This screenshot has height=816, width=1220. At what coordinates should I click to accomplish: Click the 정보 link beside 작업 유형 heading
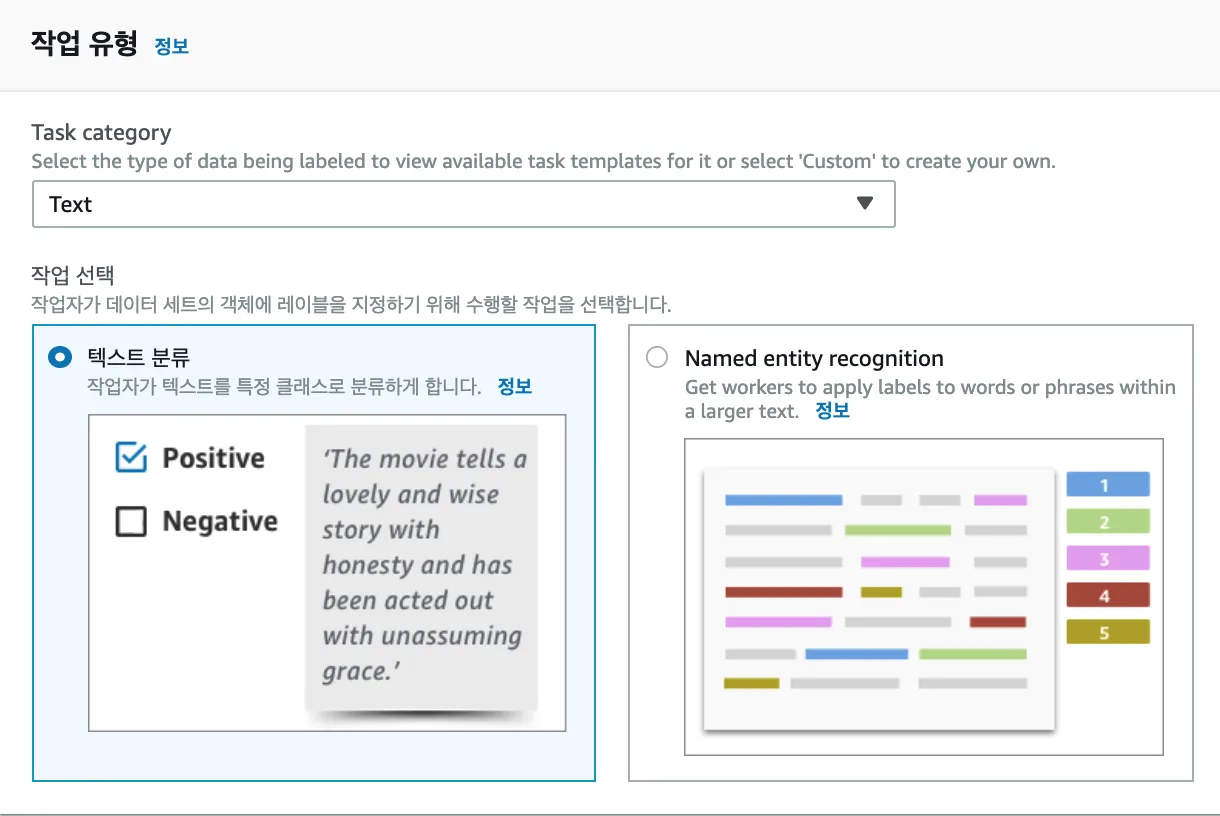click(171, 46)
